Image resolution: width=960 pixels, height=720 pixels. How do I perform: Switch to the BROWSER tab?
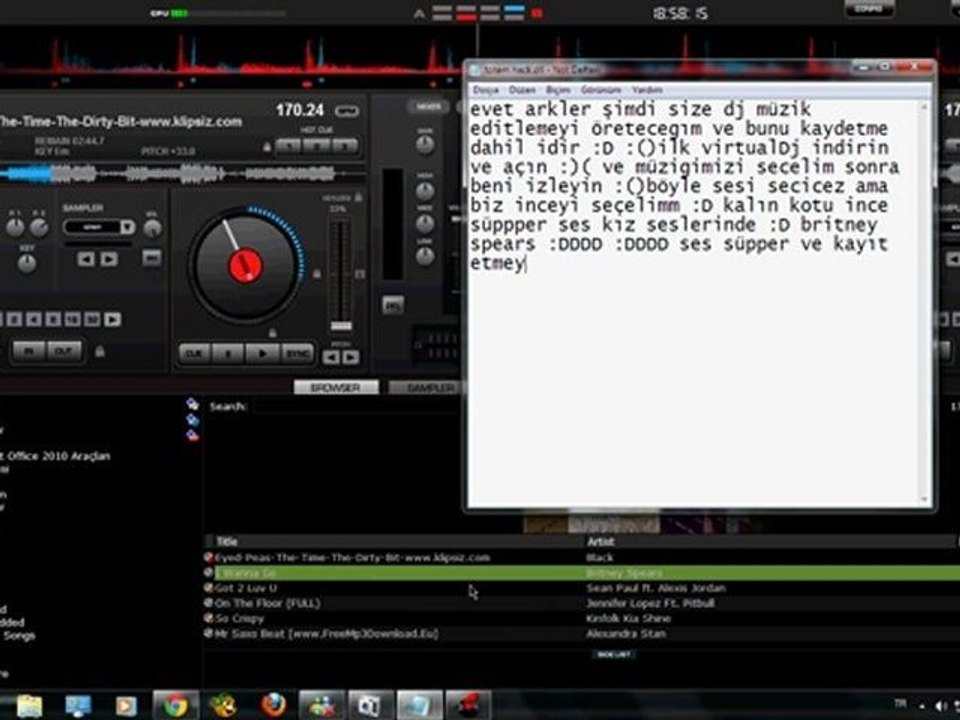click(x=336, y=388)
